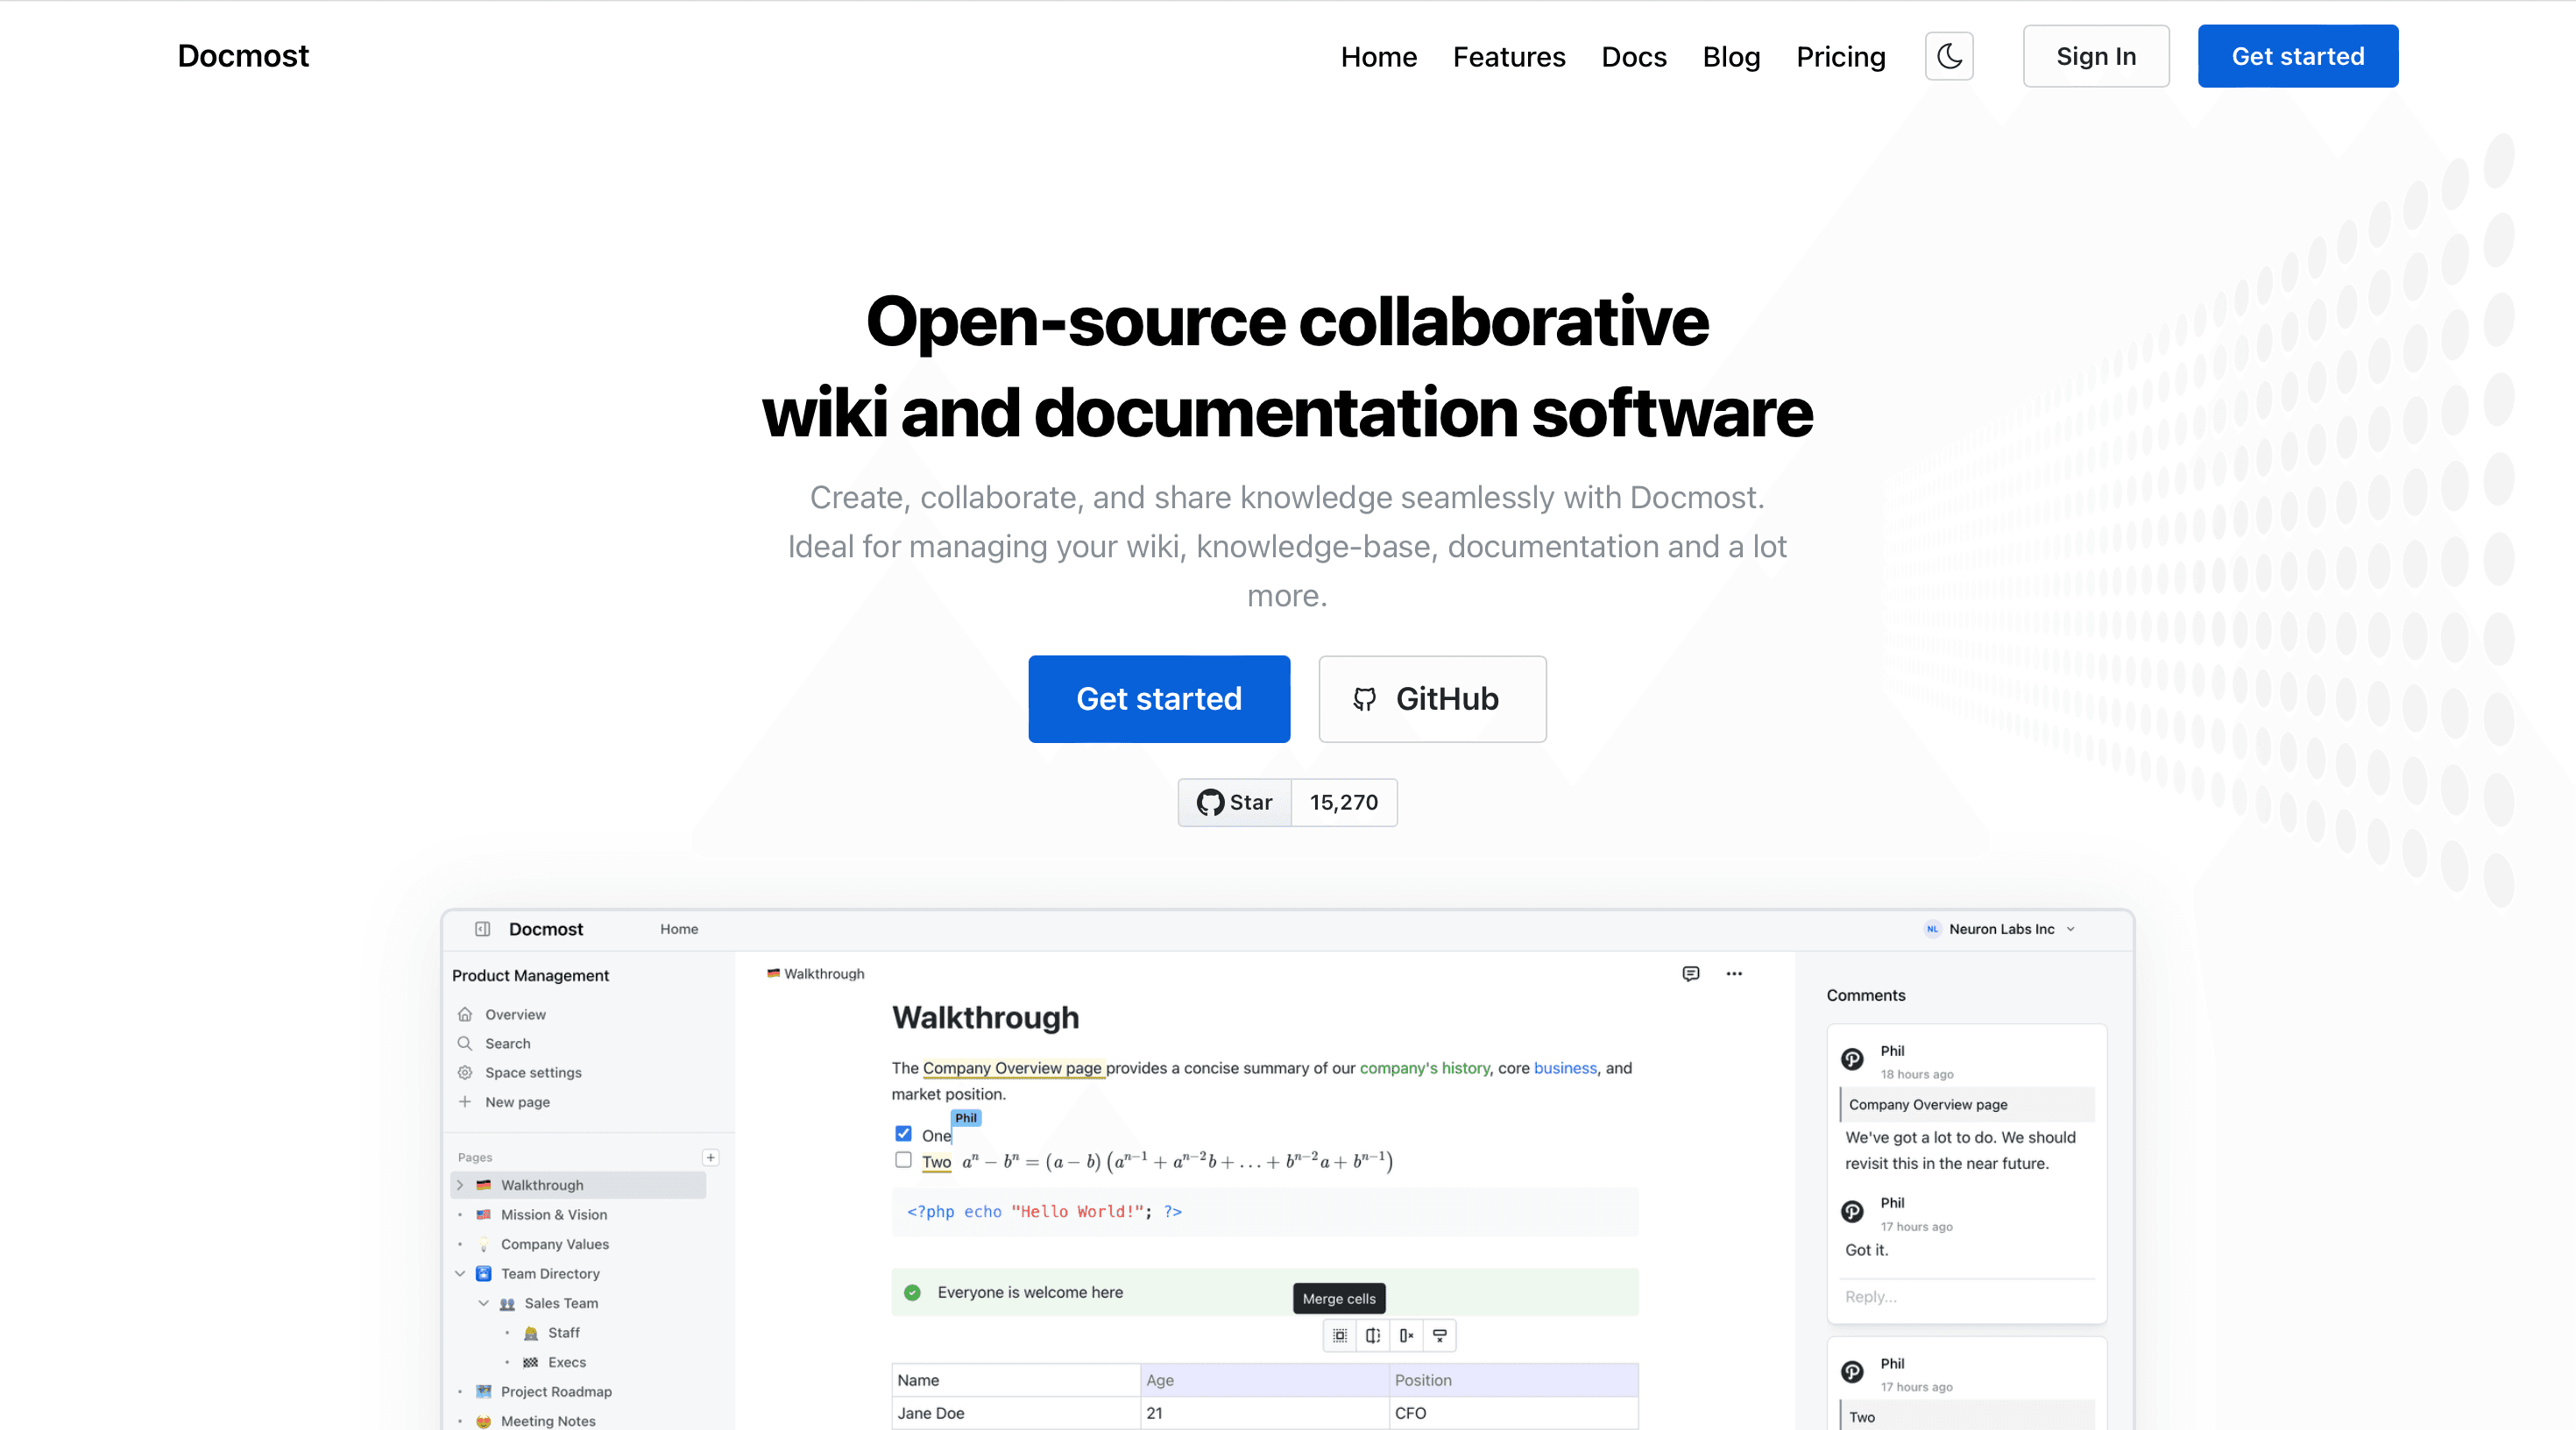2576x1430 pixels.
Task: Click the Docmost logo in the header
Action: (243, 56)
